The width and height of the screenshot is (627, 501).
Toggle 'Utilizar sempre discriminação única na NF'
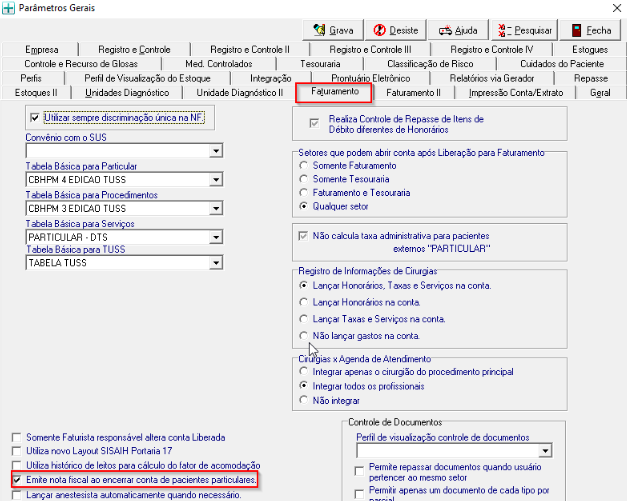35,118
